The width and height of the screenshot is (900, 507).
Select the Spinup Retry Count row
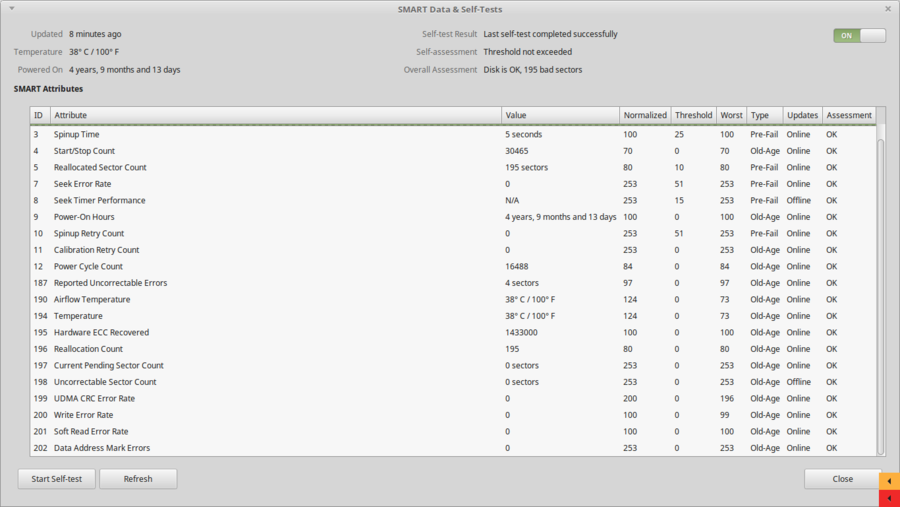pyautogui.click(x=453, y=234)
